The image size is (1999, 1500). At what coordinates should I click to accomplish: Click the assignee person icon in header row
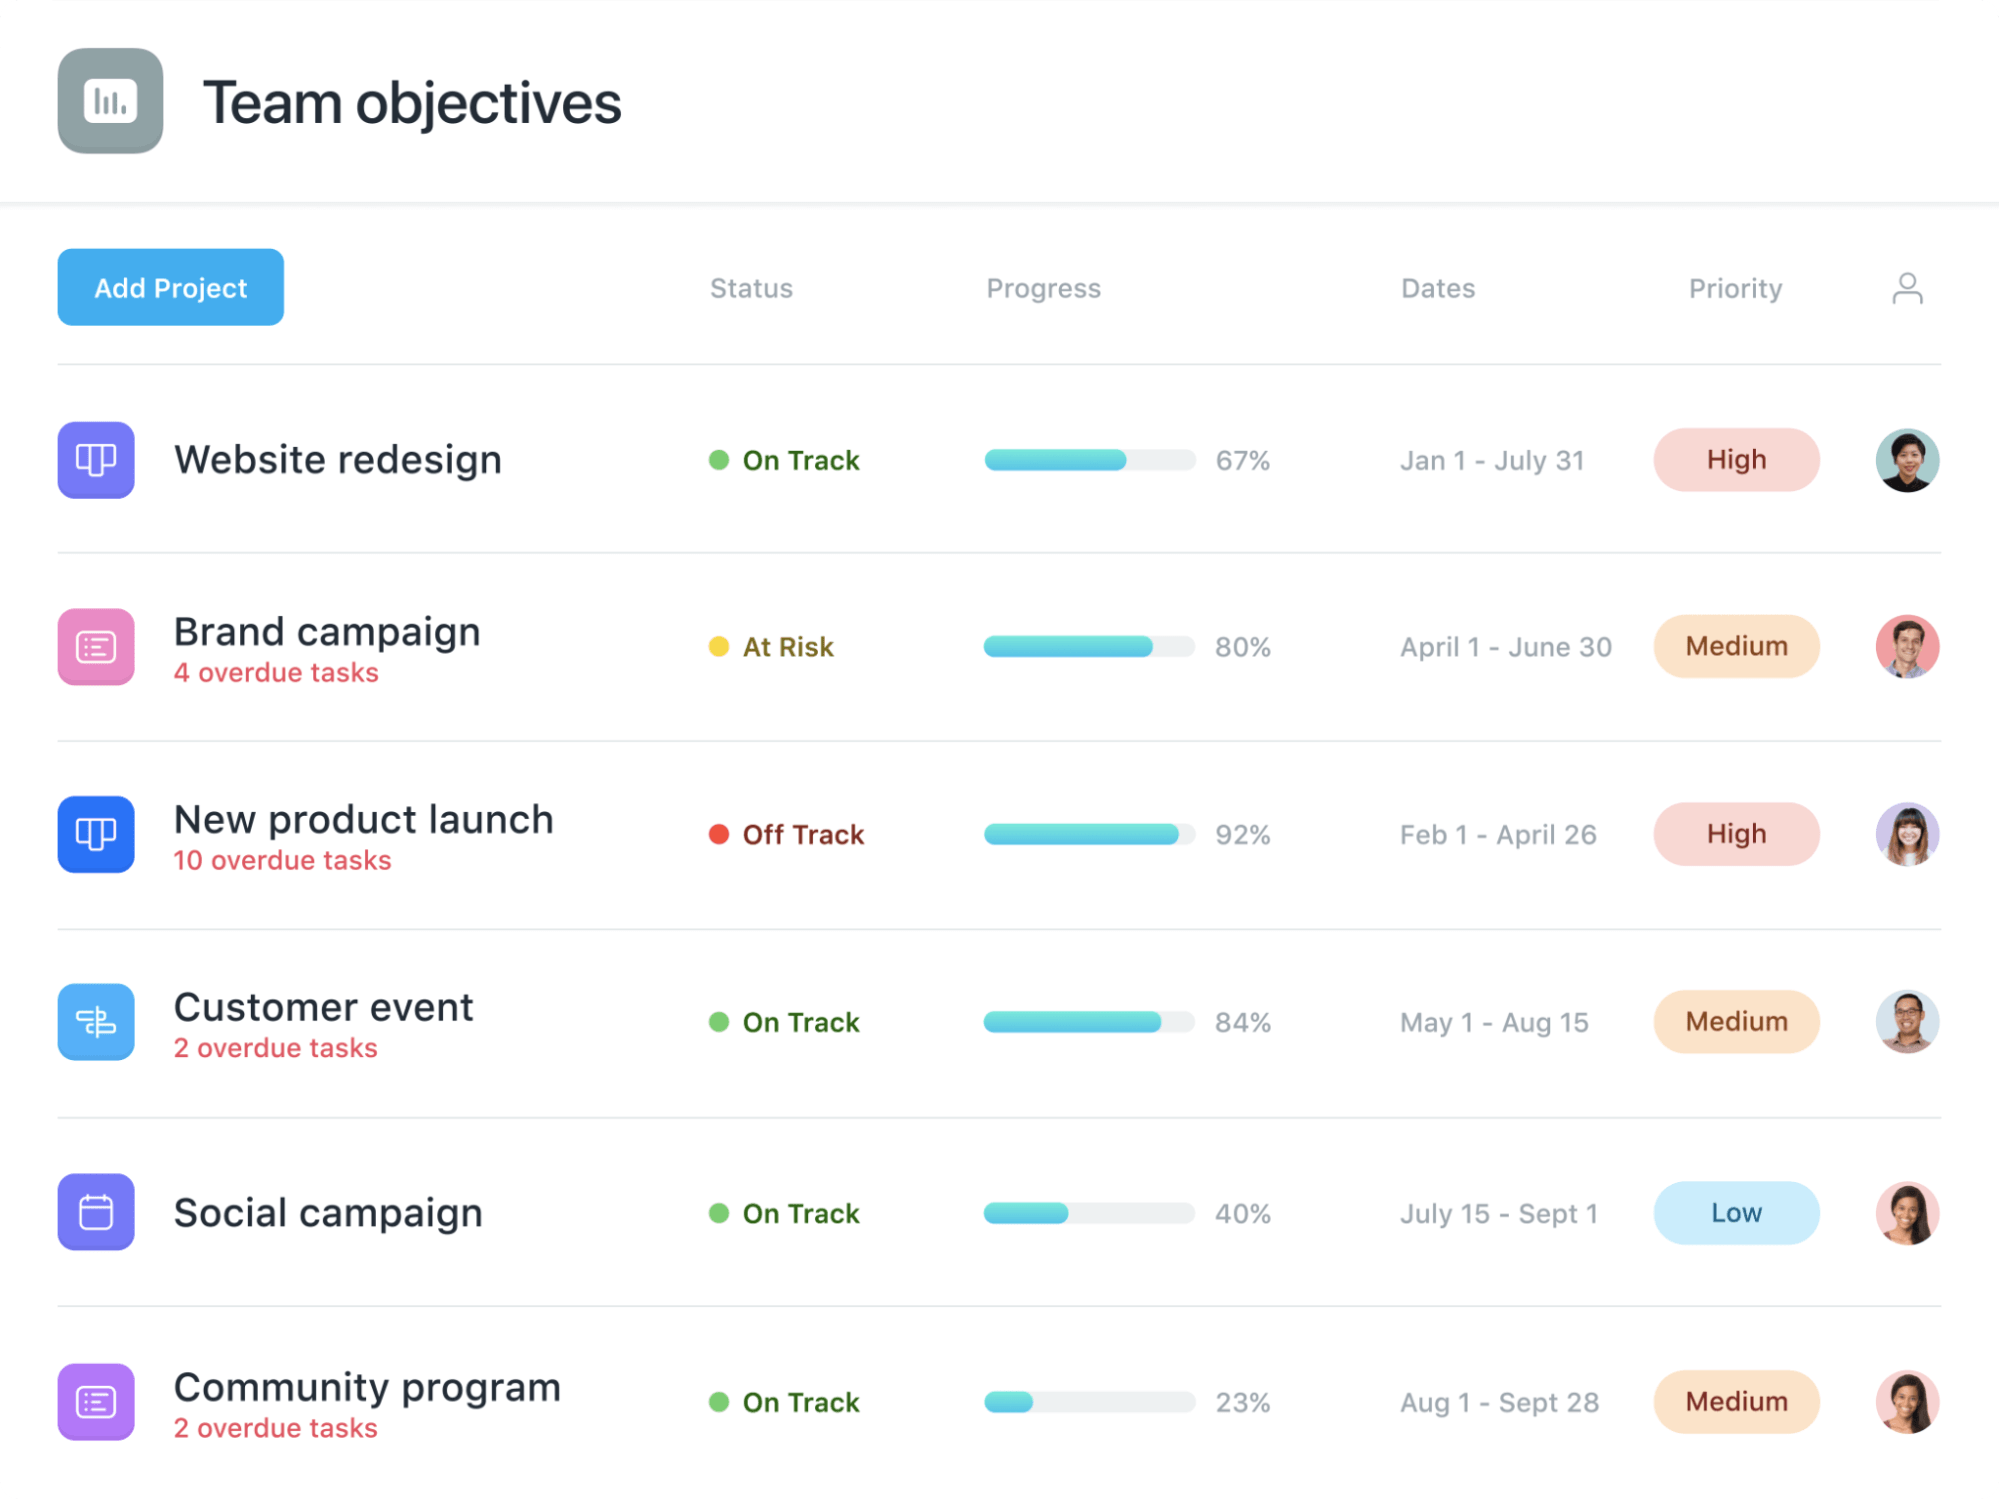(x=1908, y=288)
